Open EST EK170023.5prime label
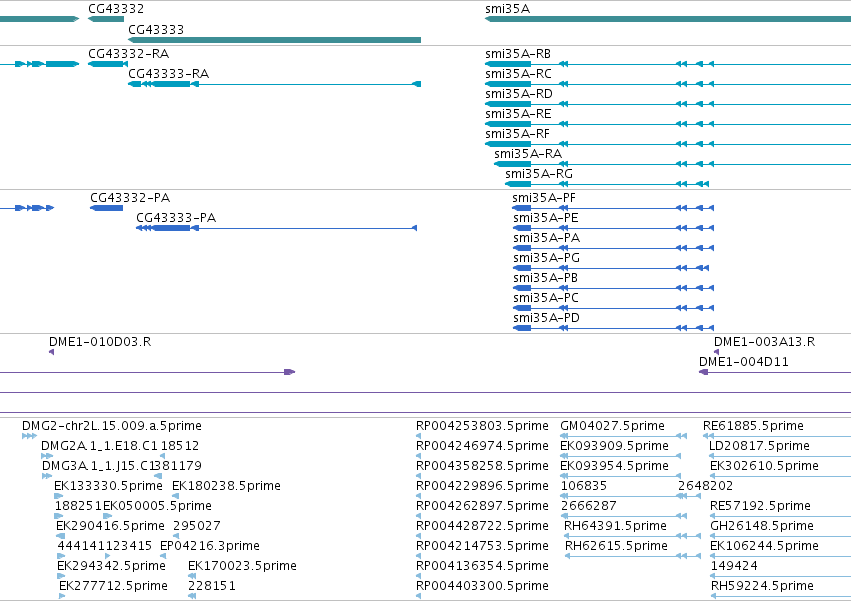 pyautogui.click(x=243, y=566)
